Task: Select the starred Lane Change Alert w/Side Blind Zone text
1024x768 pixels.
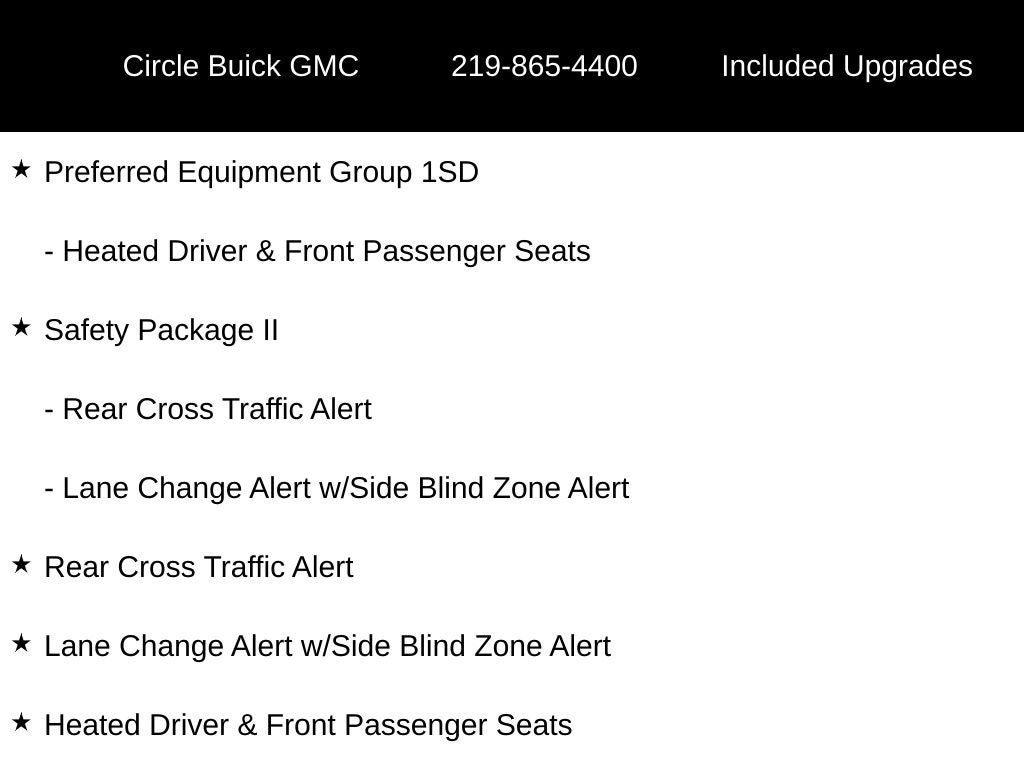Action: (x=327, y=646)
